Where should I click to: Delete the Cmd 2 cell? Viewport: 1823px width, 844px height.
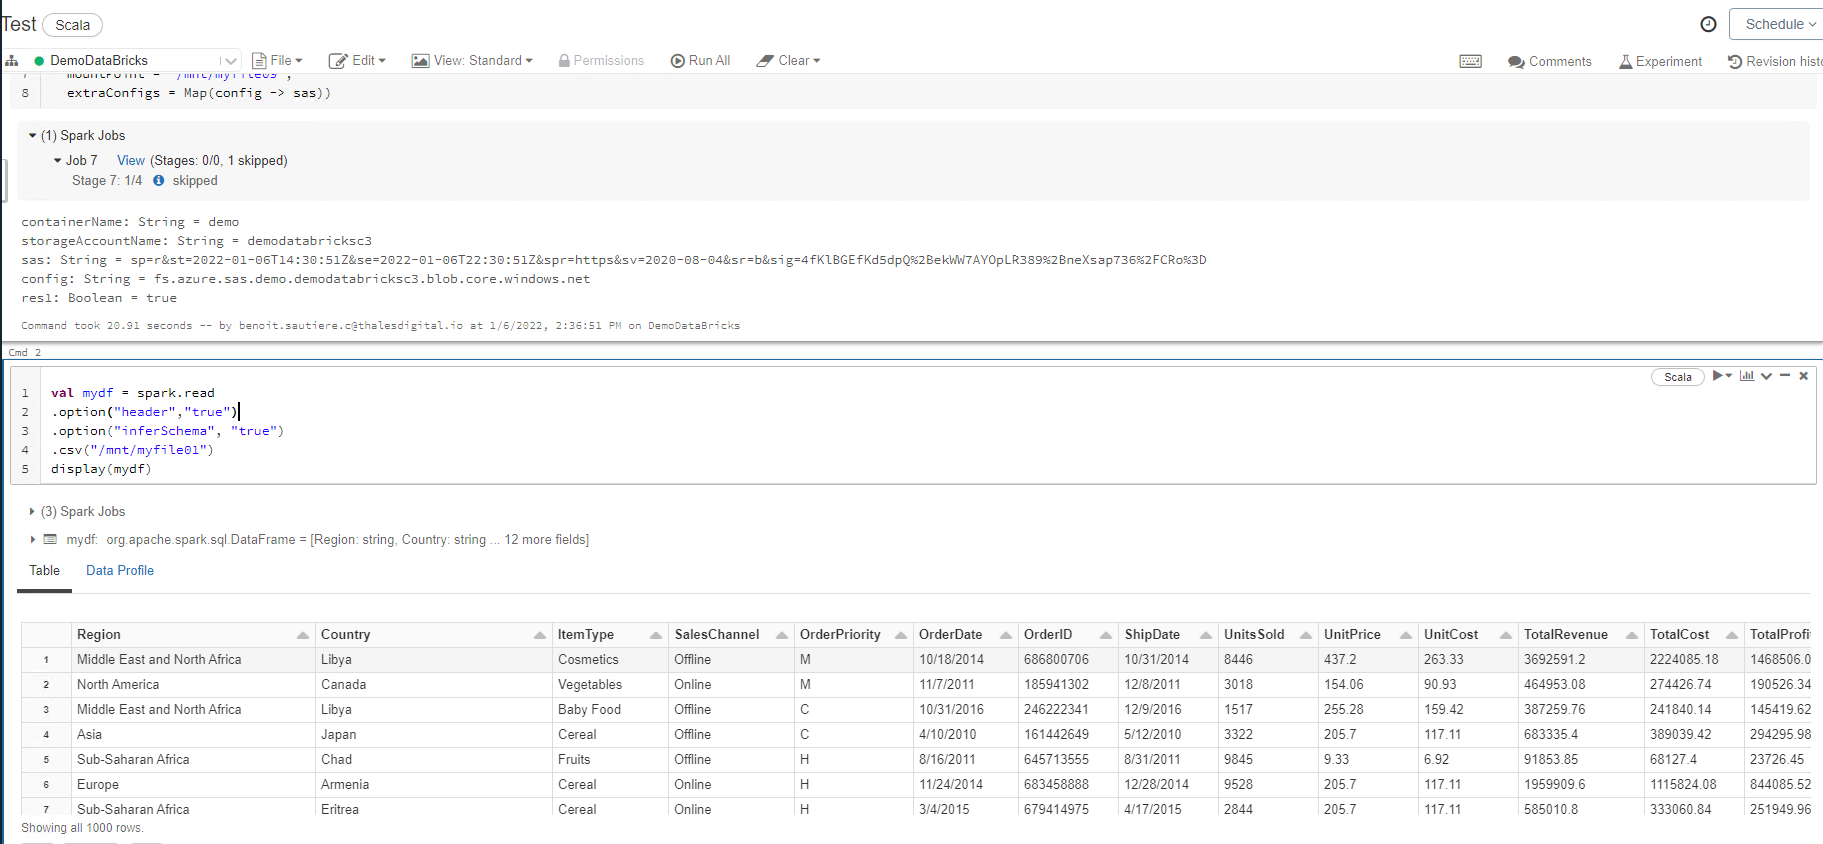(x=1804, y=376)
